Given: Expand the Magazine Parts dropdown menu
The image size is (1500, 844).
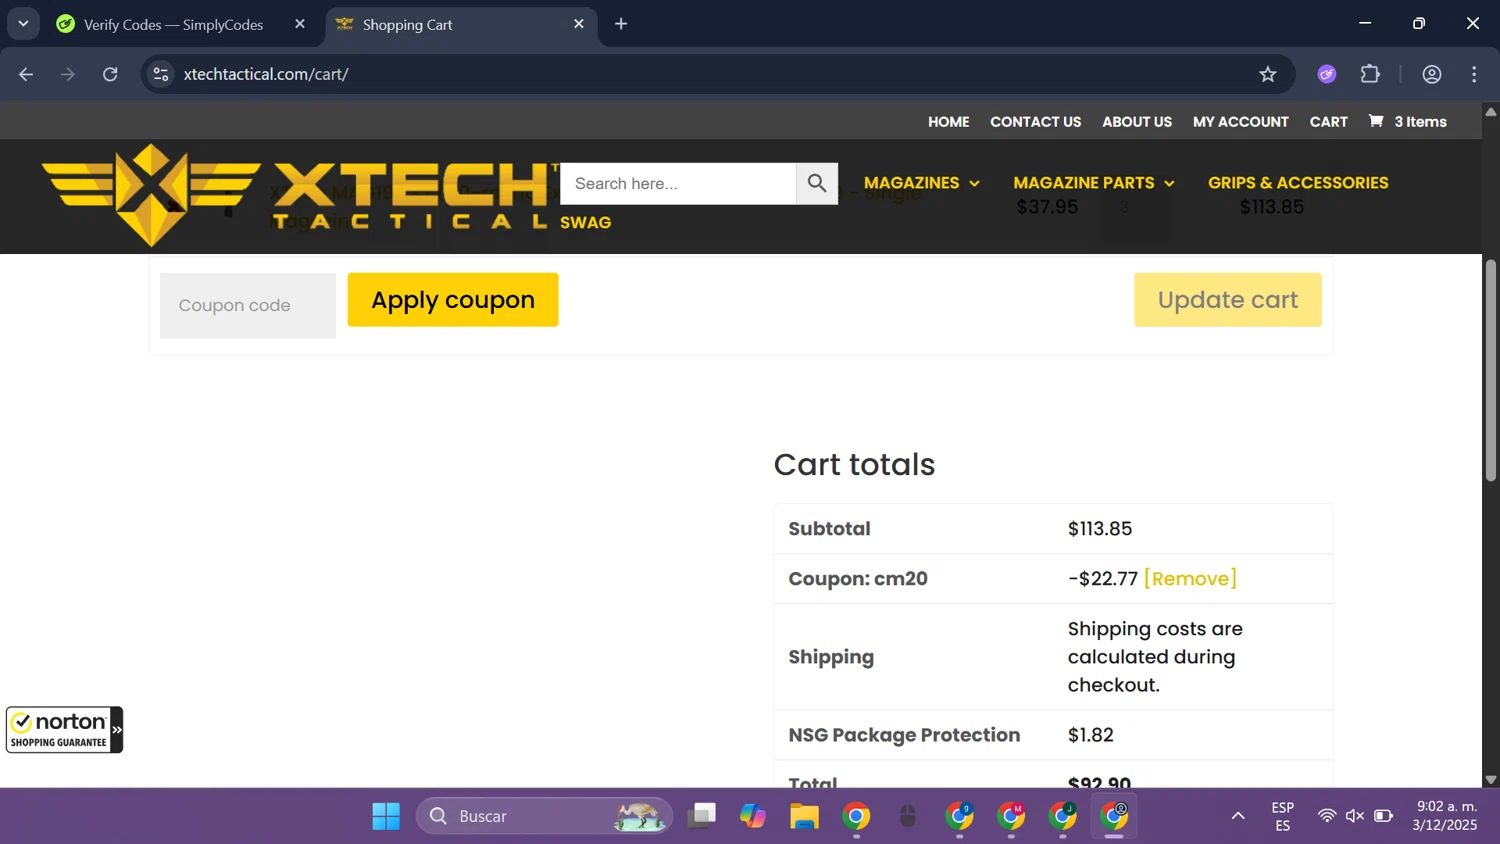Looking at the screenshot, I should [1094, 183].
